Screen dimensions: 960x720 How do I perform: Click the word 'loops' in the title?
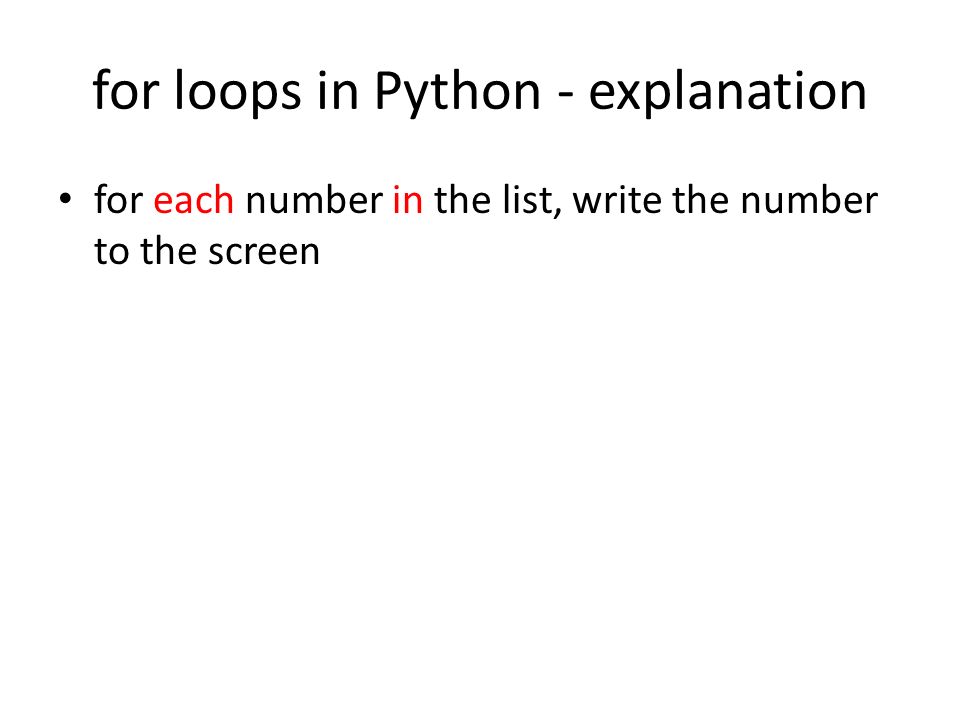[238, 91]
